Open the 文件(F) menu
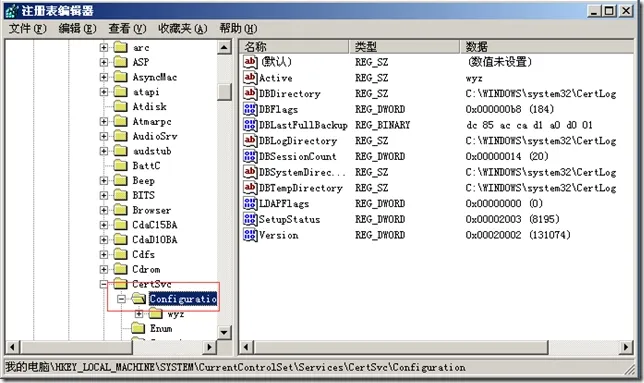The width and height of the screenshot is (644, 383). [28, 28]
